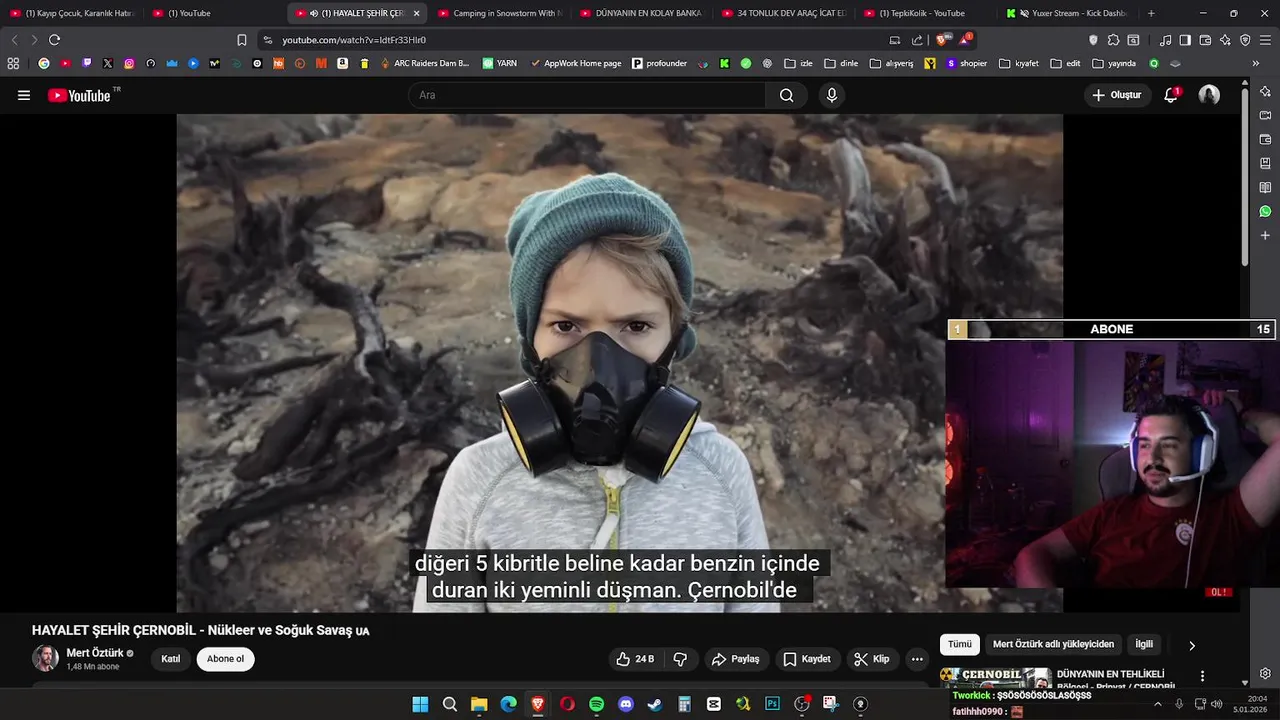
Task: Open the alışveriş bookmarks folder
Action: pos(891,63)
